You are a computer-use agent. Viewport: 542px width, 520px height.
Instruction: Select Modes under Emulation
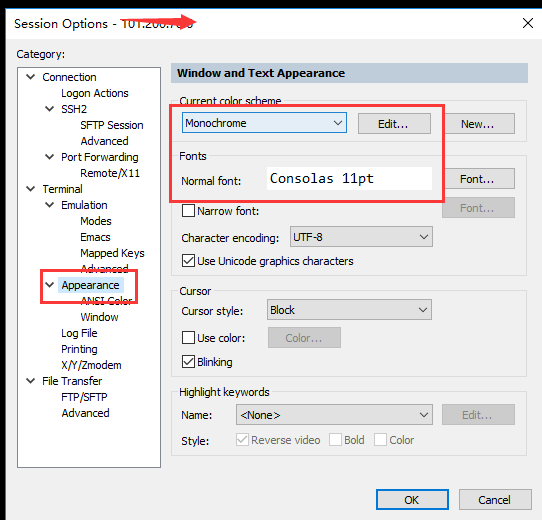(96, 221)
